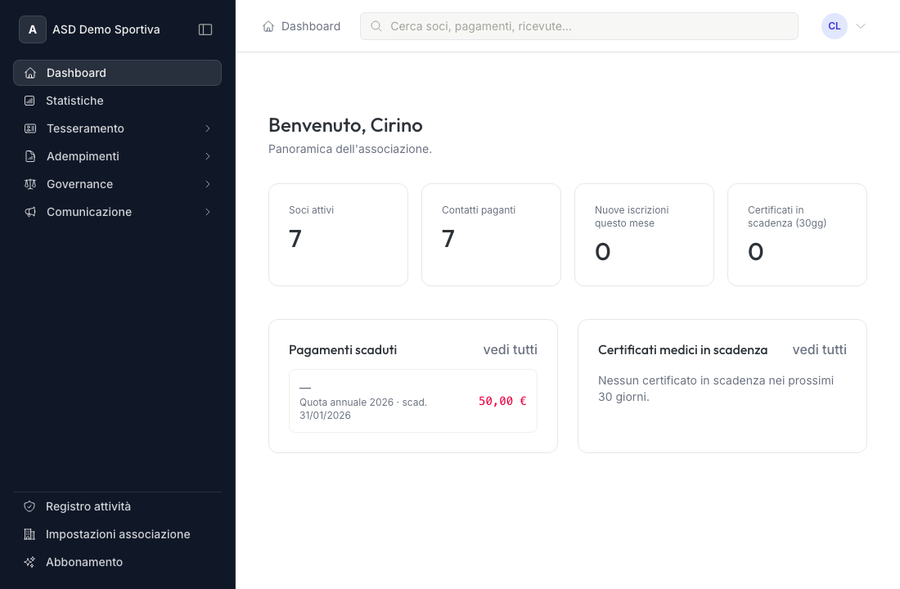
Task: Click the Cerca soci search field
Action: click(578, 26)
